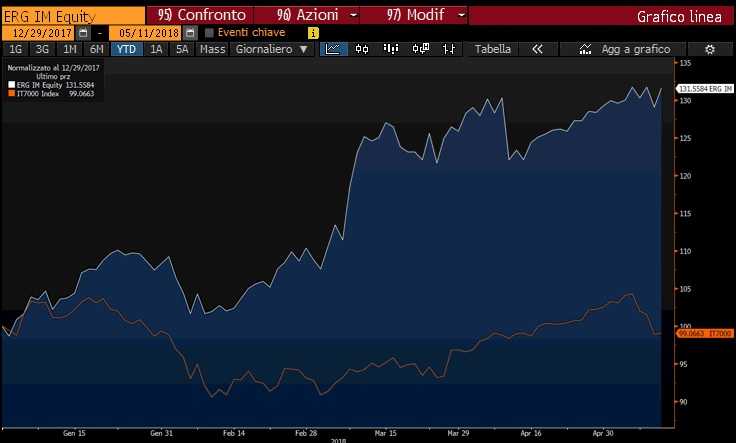Select the Mass time range
736x443 pixels.
212,49
